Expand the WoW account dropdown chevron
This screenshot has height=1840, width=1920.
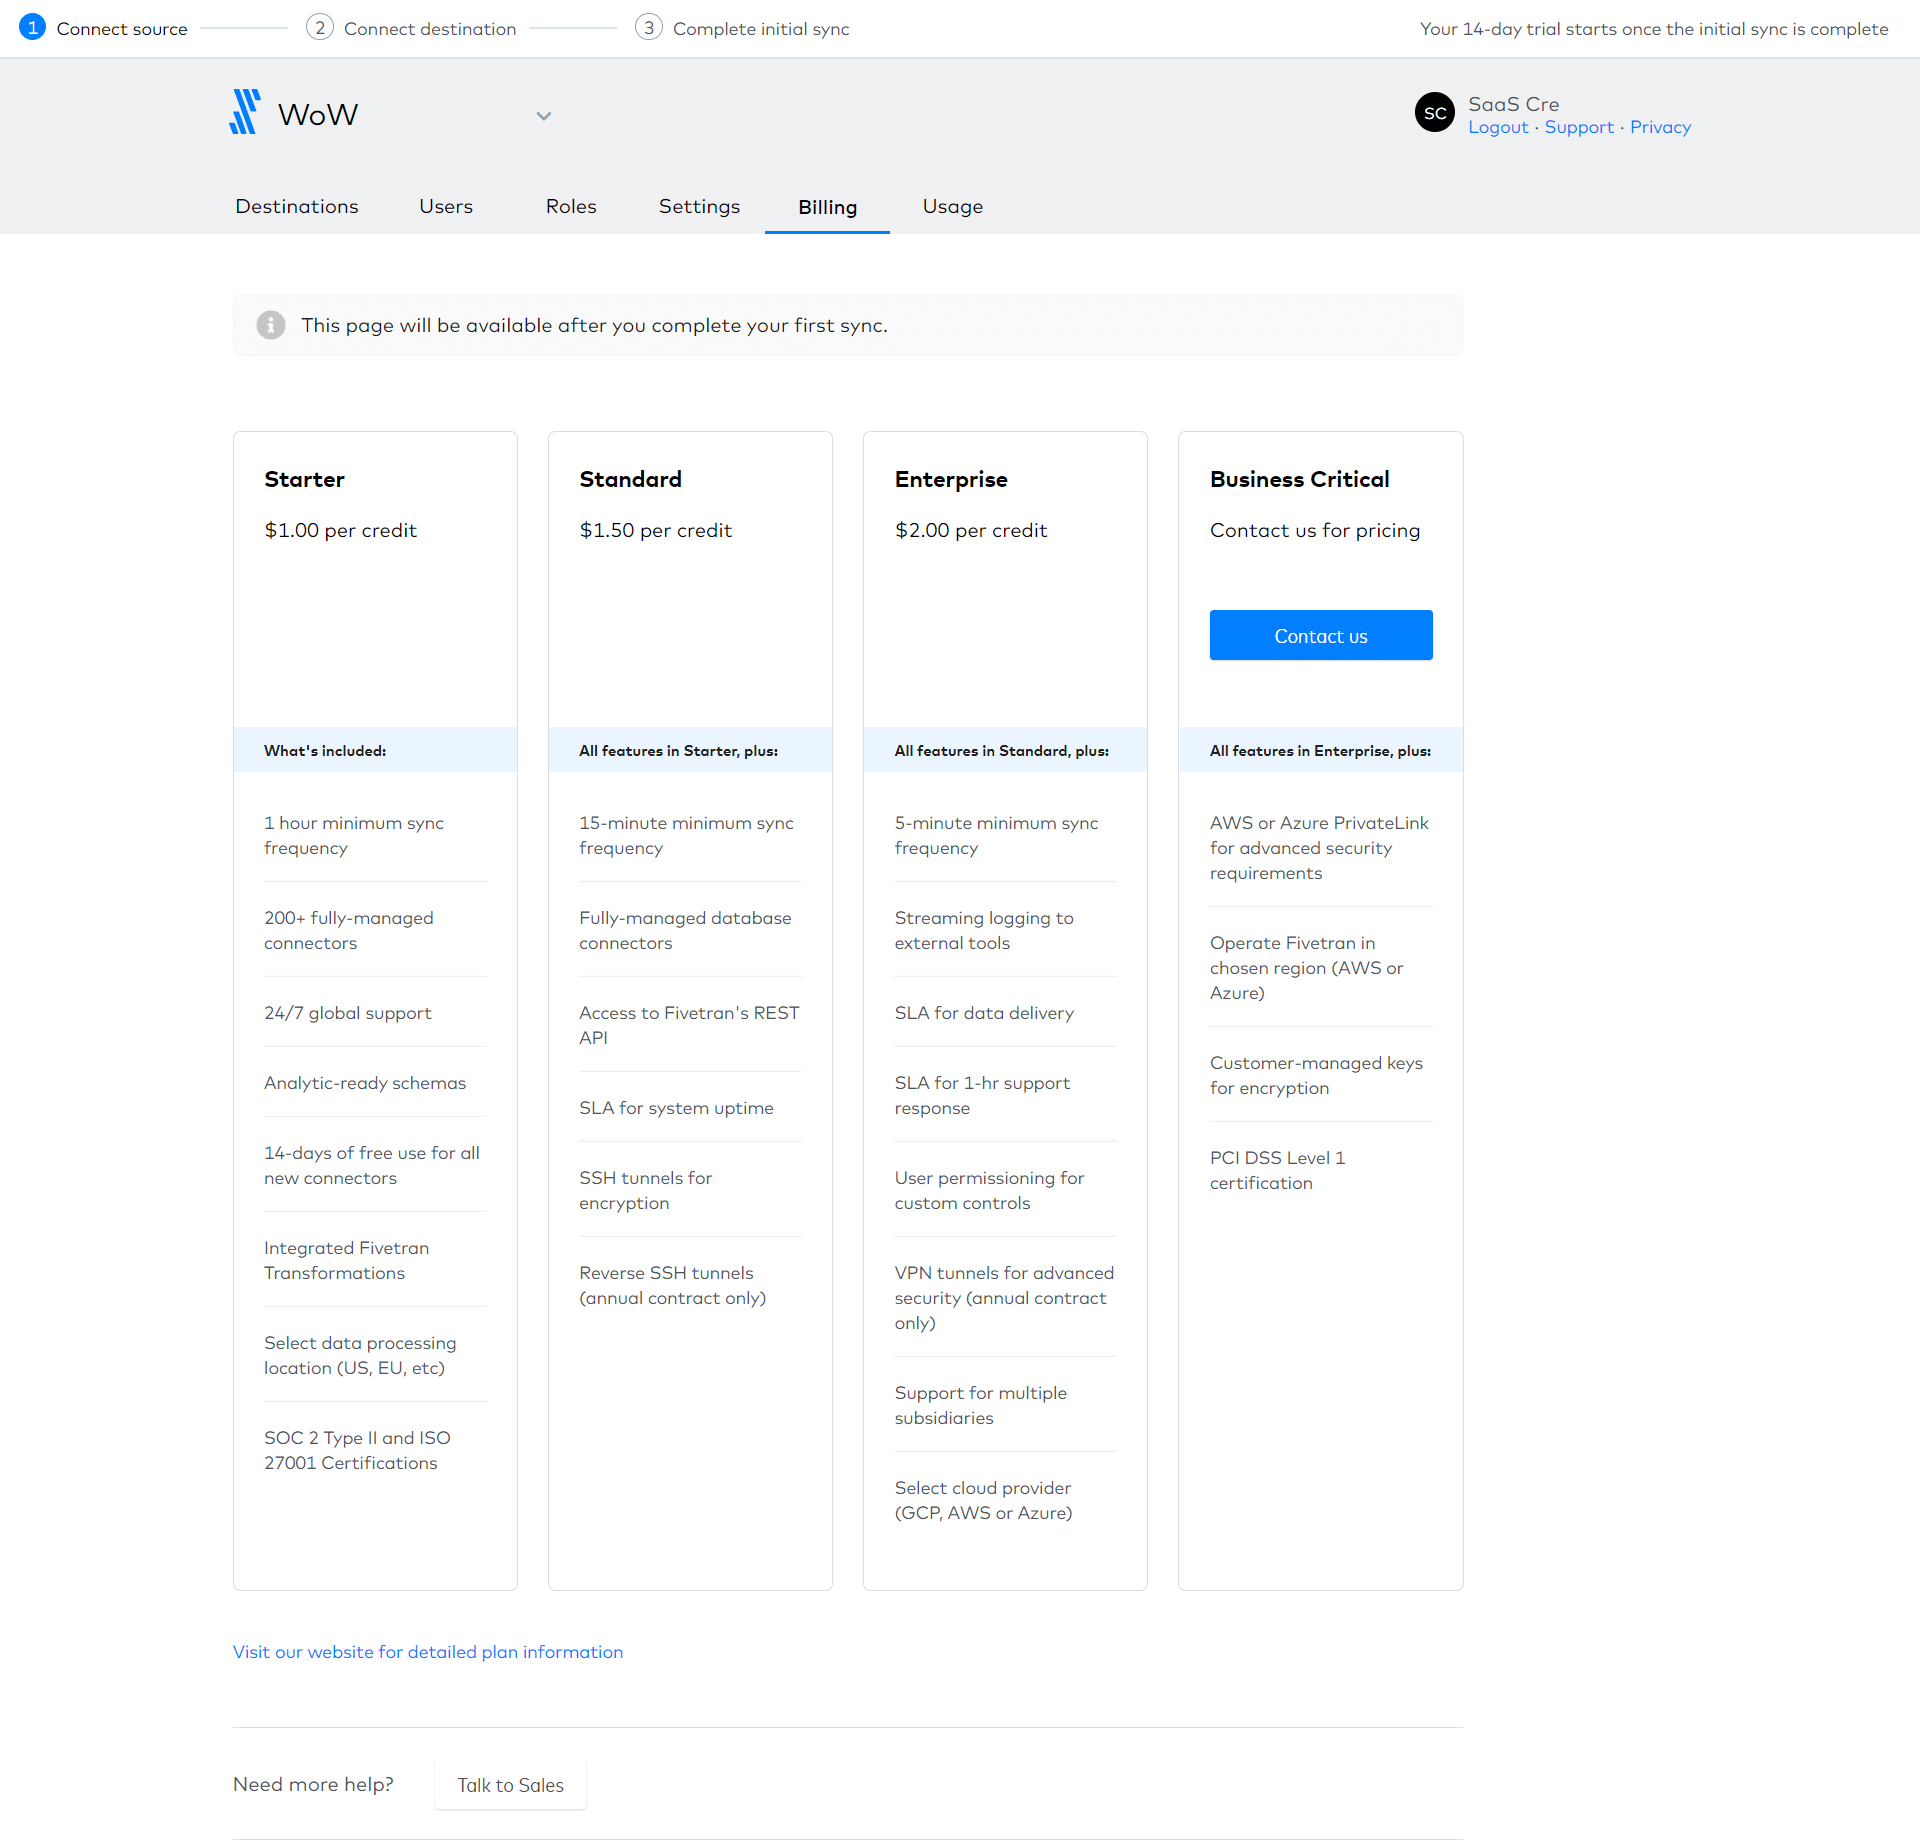click(x=544, y=116)
